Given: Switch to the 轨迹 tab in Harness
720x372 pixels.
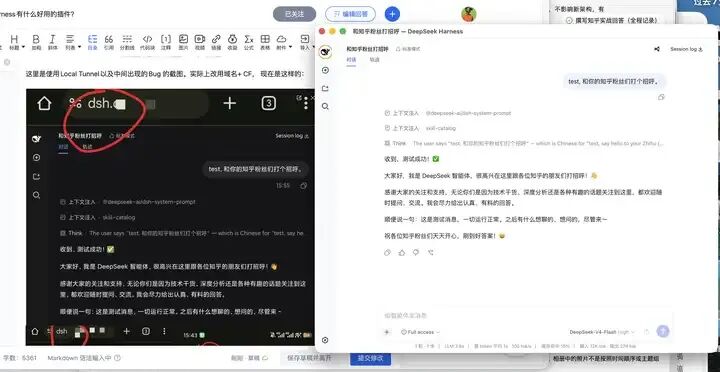Looking at the screenshot, I should pos(375,60).
